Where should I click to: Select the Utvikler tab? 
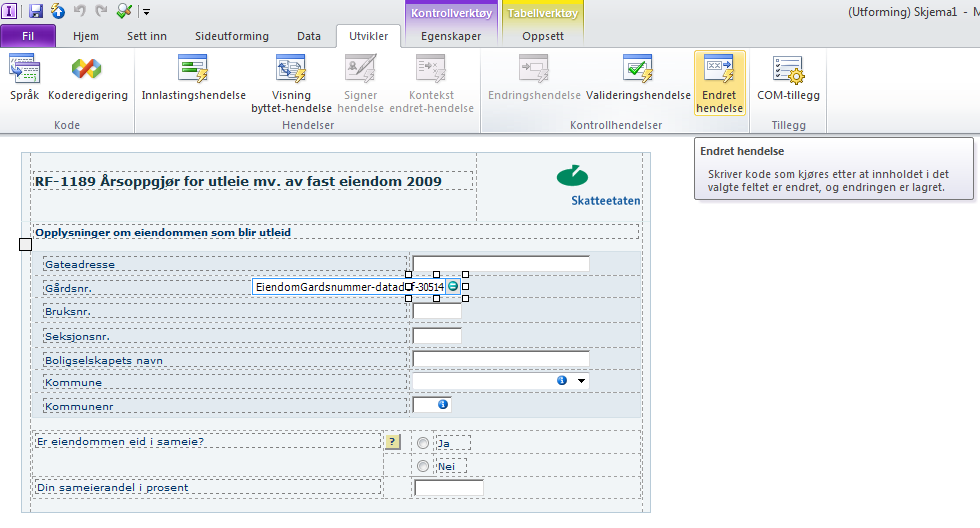pyautogui.click(x=369, y=36)
